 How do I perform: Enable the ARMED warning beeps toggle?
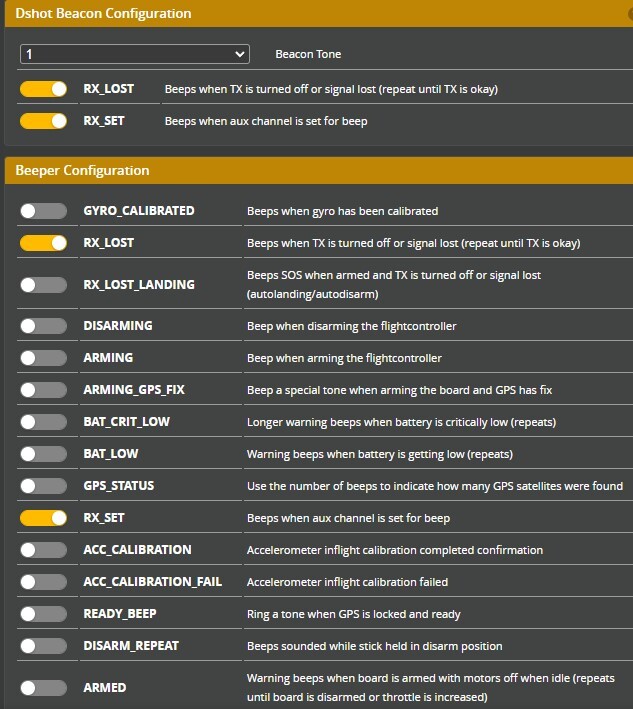(43, 688)
